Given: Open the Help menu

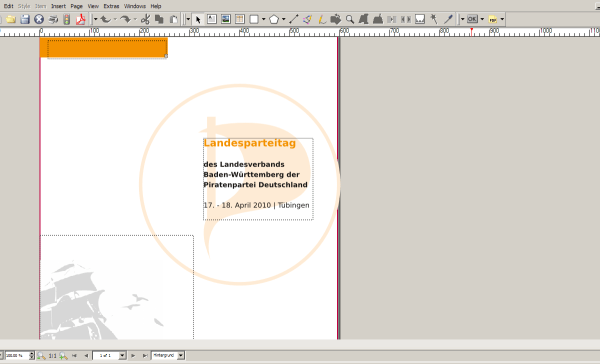Looking at the screenshot, I should (x=156, y=6).
